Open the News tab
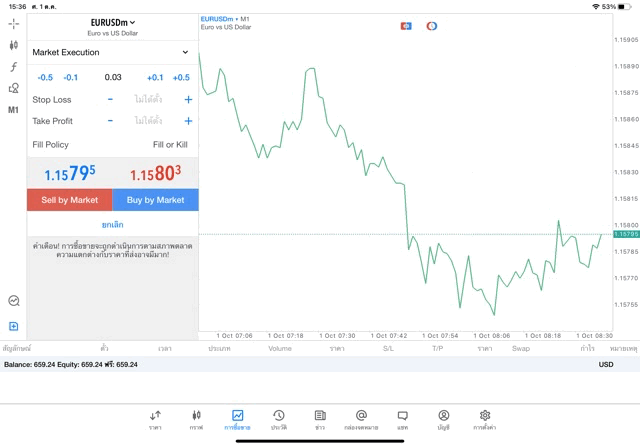Screen dimensions: 640x447 point(320,420)
